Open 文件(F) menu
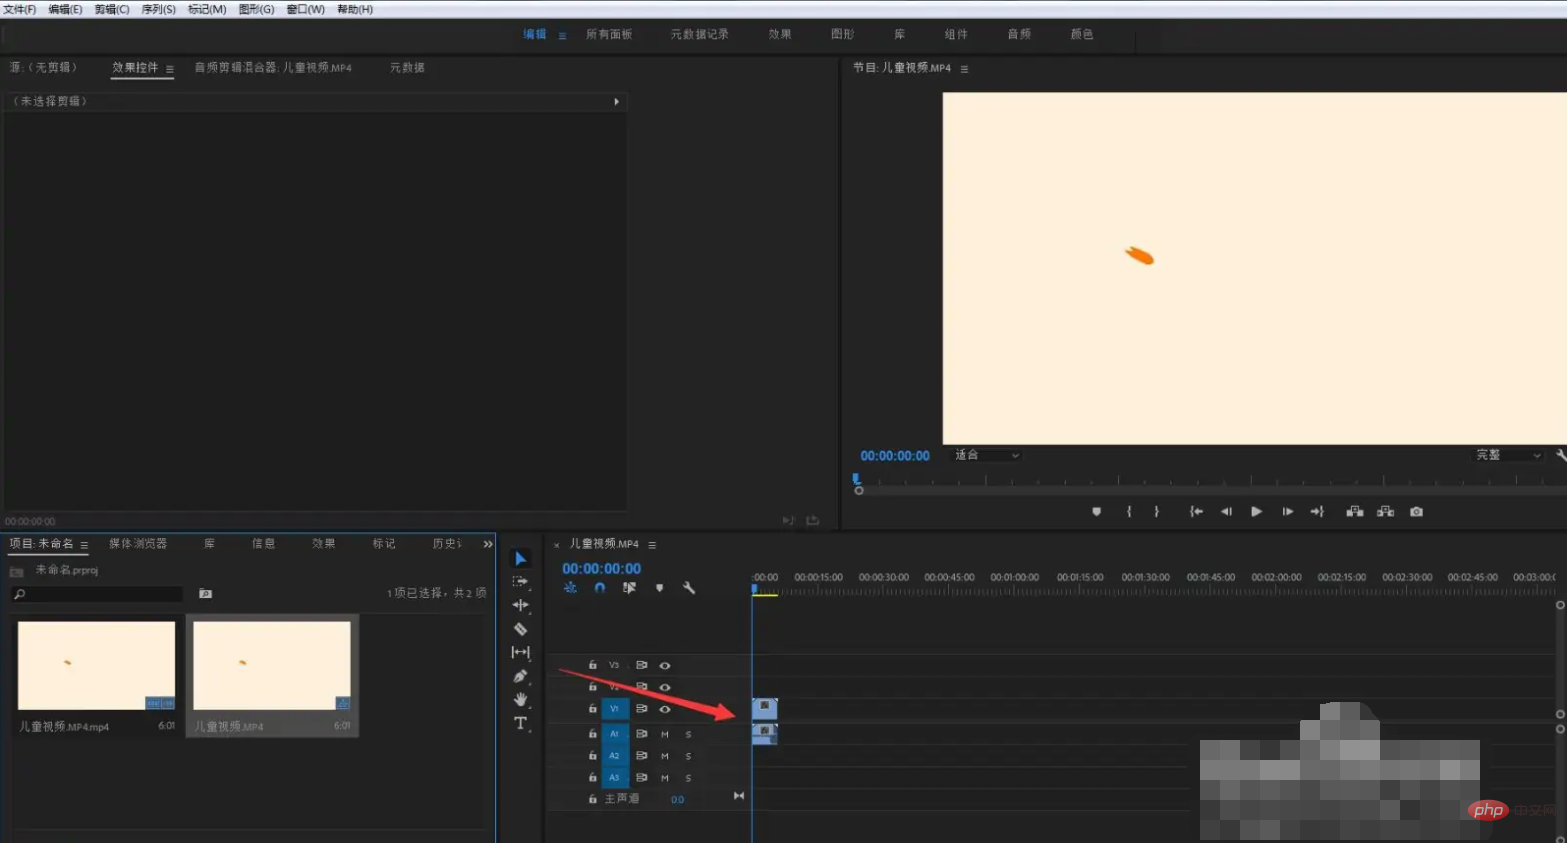 20,9
